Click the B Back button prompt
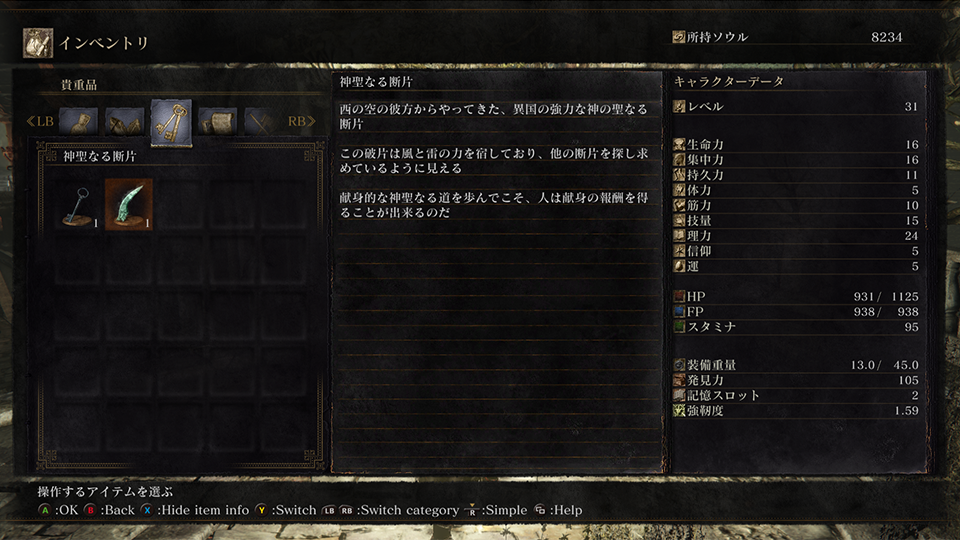Screen dimensions: 960x540 point(109,510)
